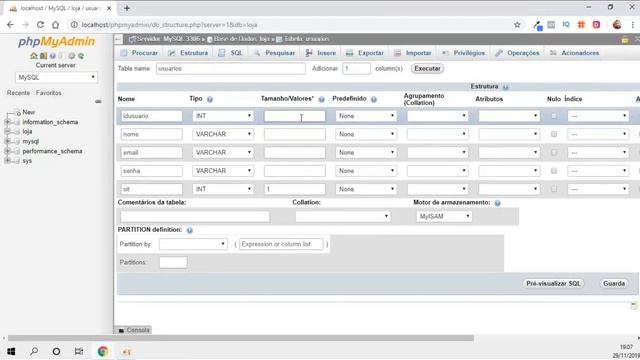This screenshot has height=360, width=640.
Task: Open the Pesquisar tab
Action: [x=274, y=53]
